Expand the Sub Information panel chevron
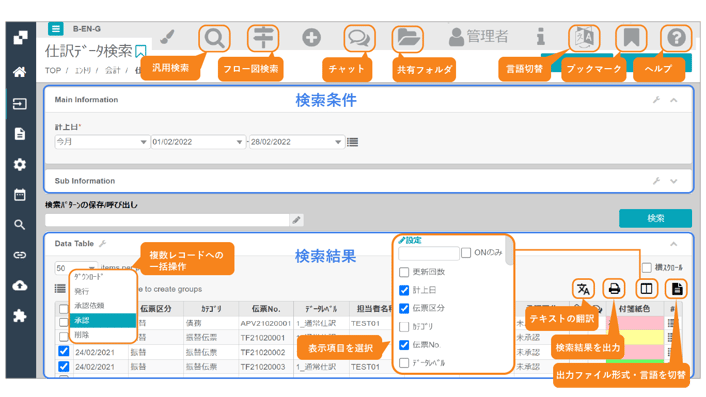 click(x=674, y=181)
